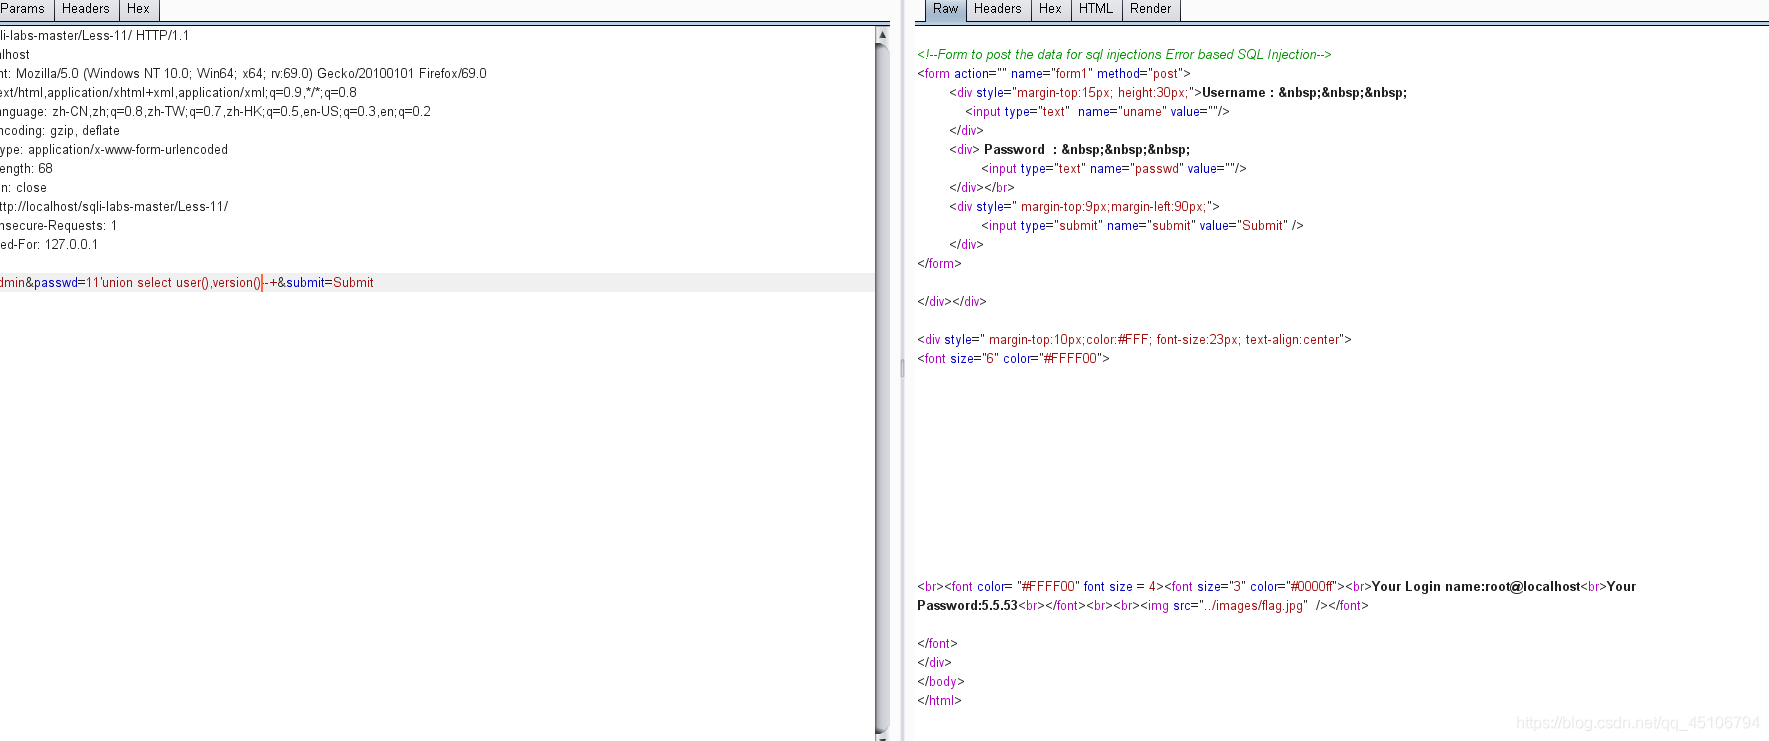Click the uname input tag line

tap(1097, 112)
